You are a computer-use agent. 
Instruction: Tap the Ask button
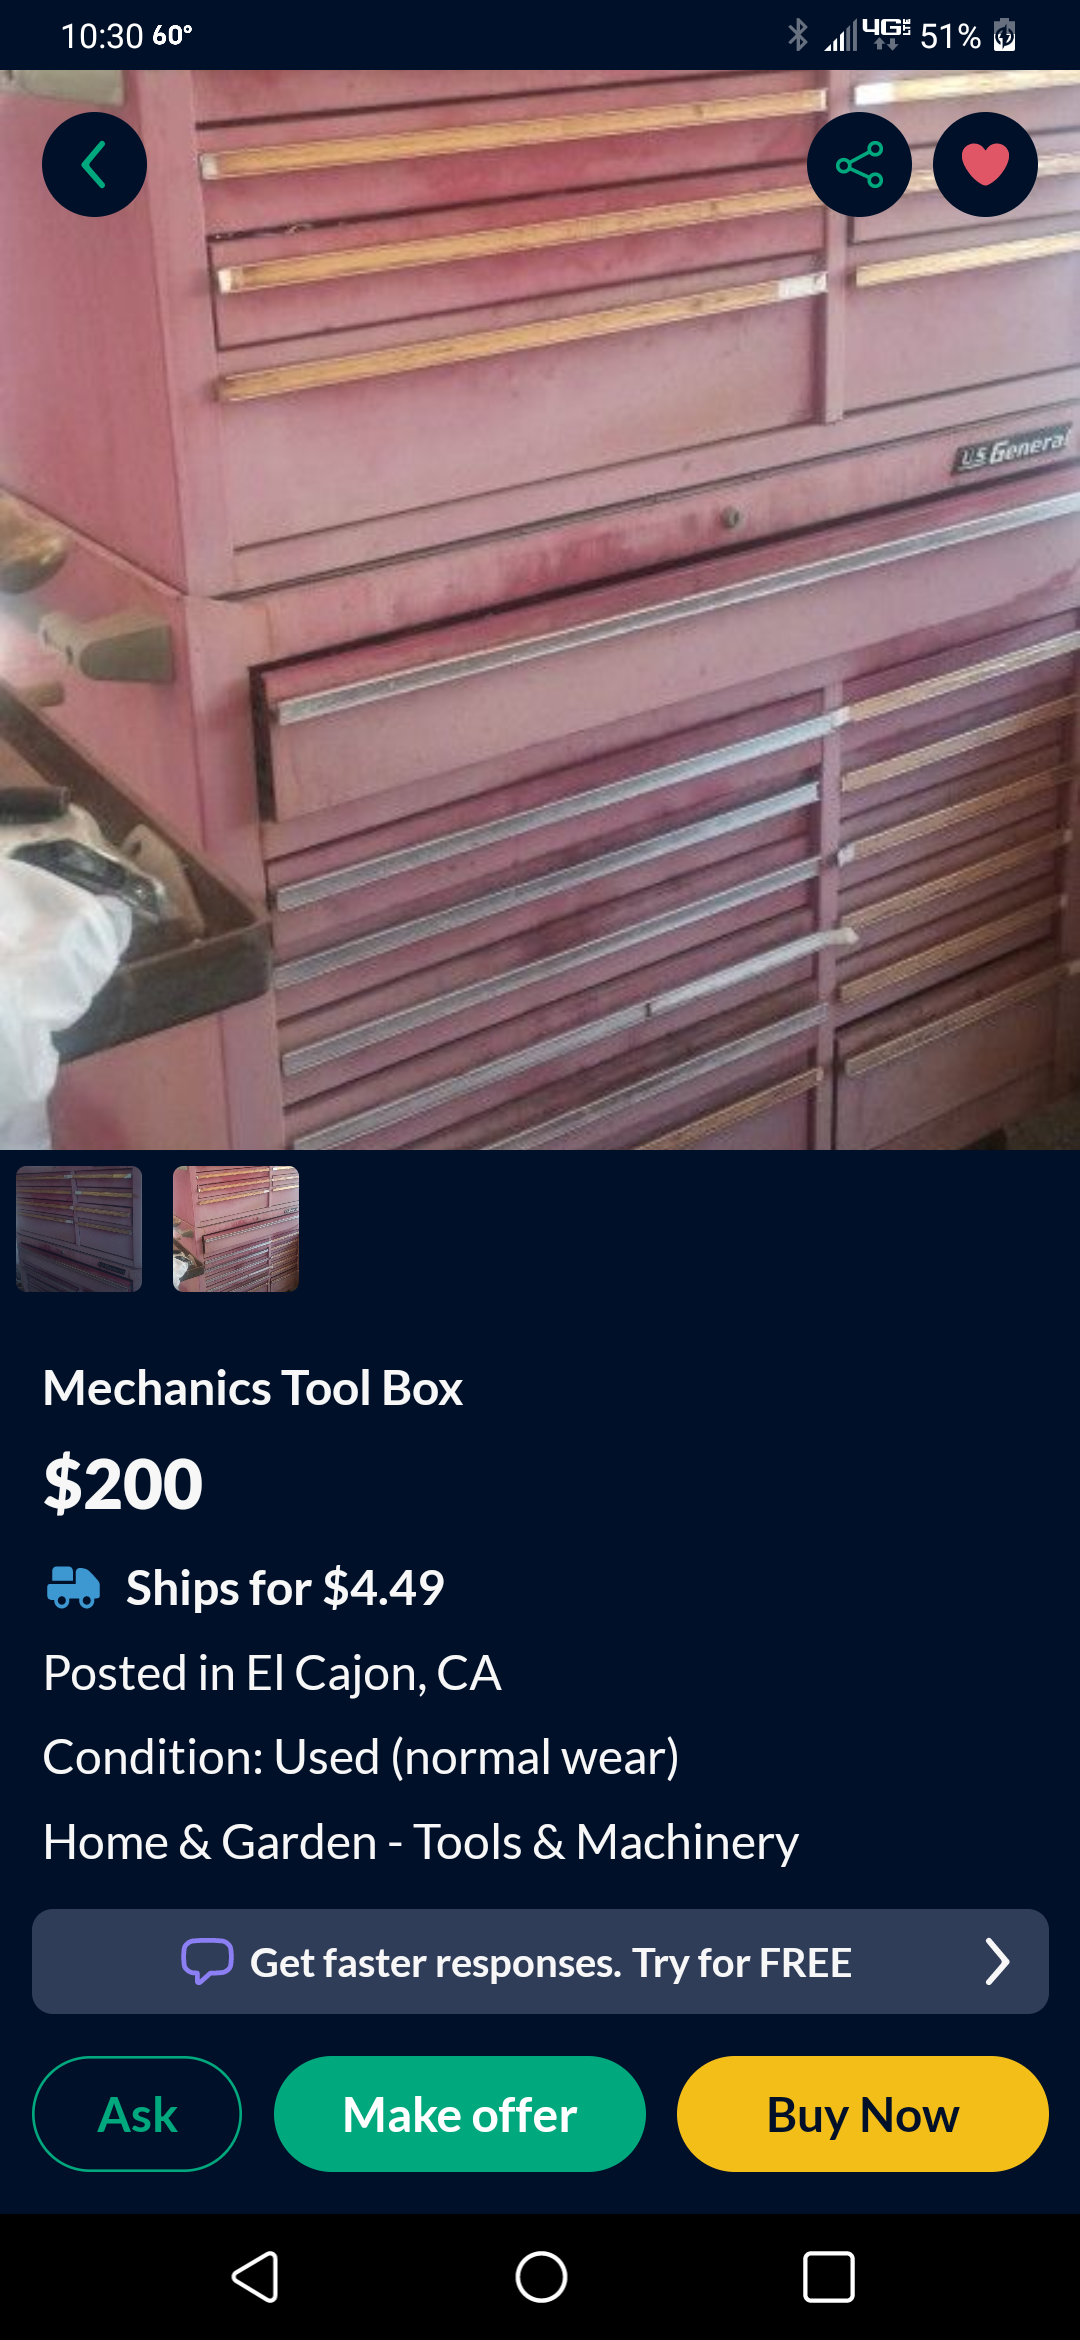pyautogui.click(x=137, y=2114)
